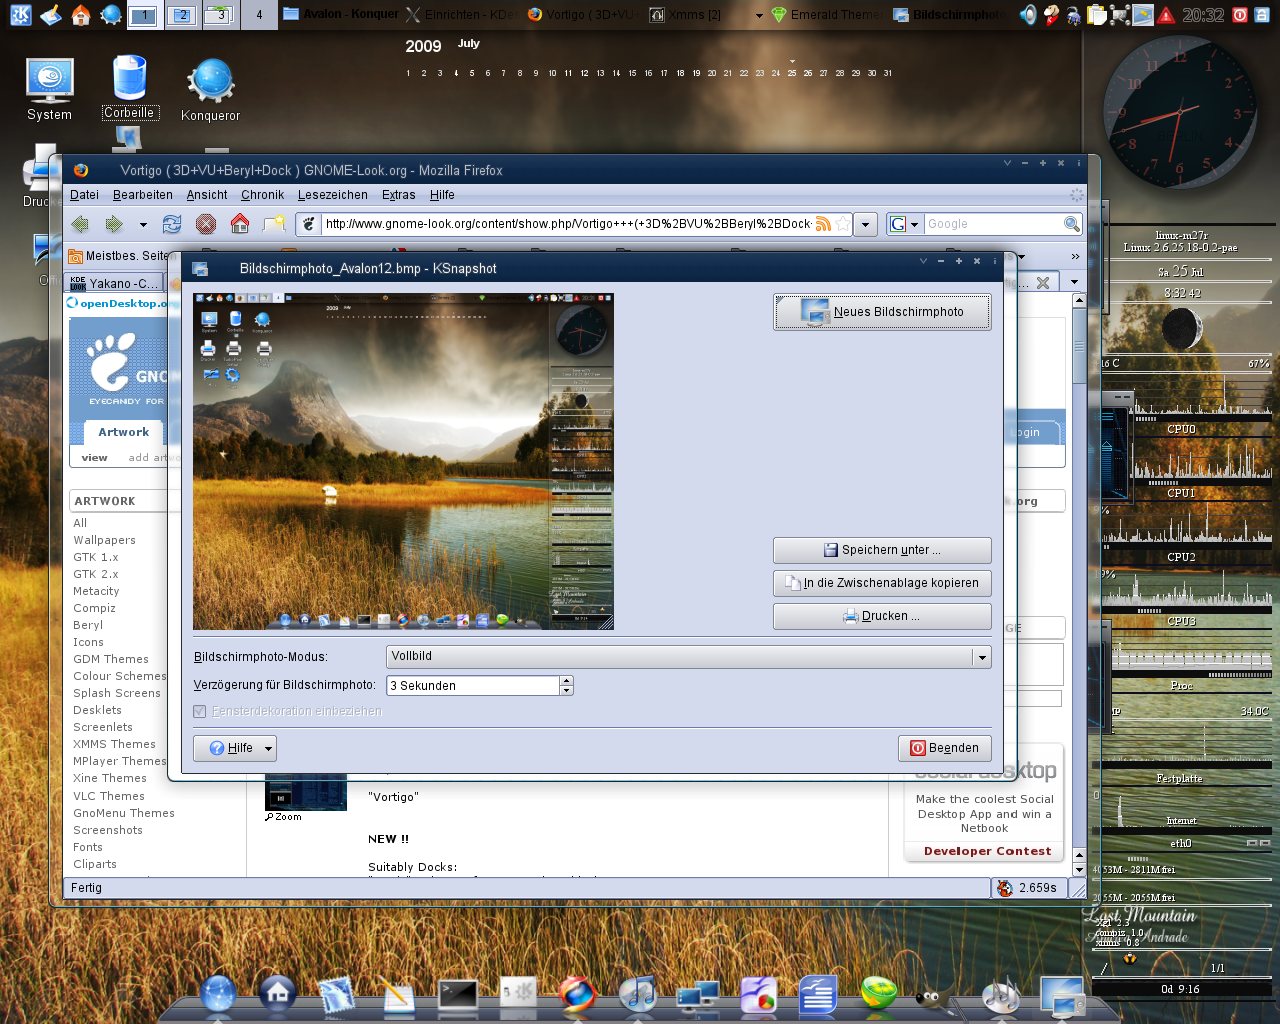The height and width of the screenshot is (1024, 1280).
Task: Click Firefox back arrow button
Action: click(81, 224)
